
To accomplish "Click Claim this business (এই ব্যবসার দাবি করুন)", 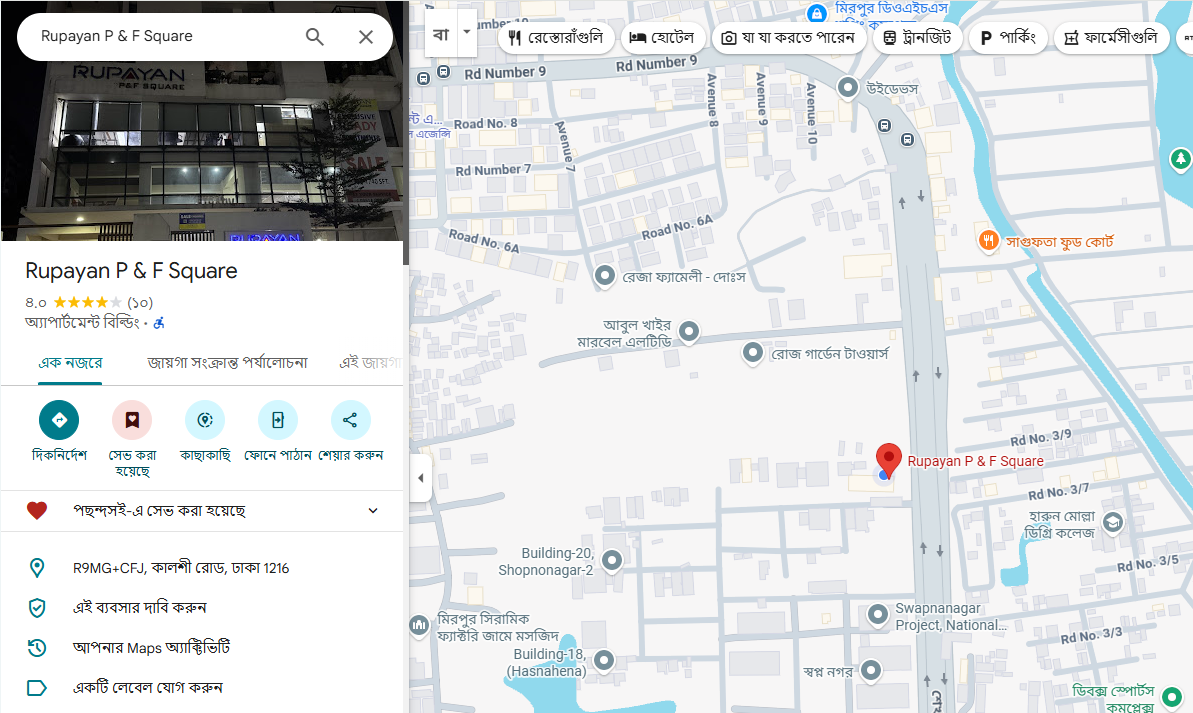I will tap(139, 607).
